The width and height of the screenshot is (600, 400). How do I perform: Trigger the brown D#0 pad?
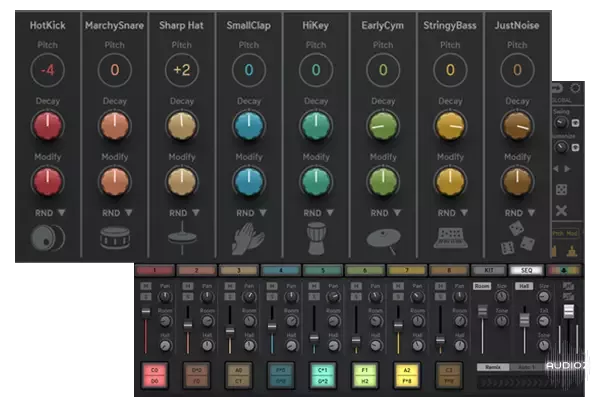(197, 376)
